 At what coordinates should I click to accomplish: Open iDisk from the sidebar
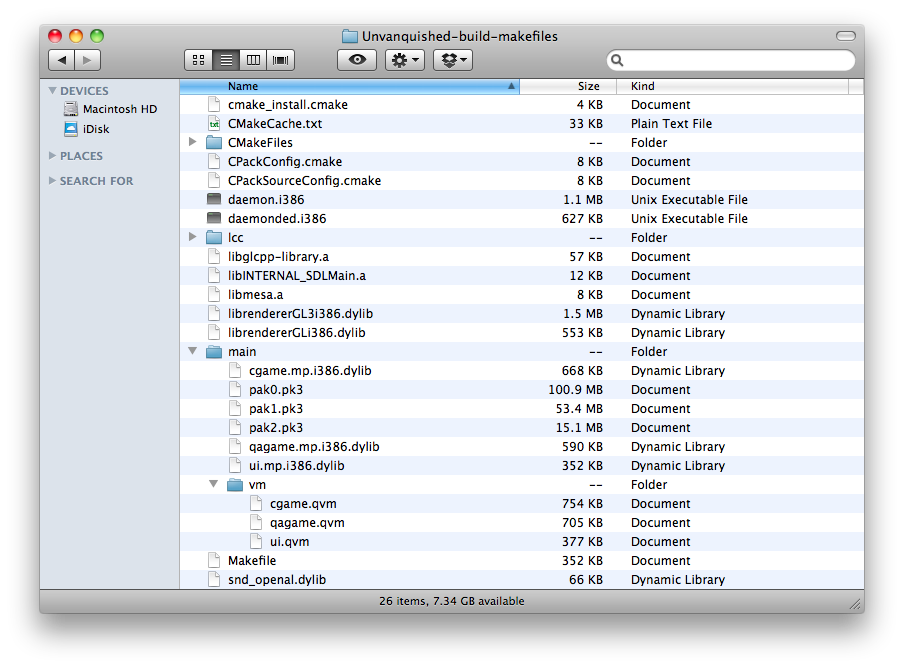click(x=96, y=129)
